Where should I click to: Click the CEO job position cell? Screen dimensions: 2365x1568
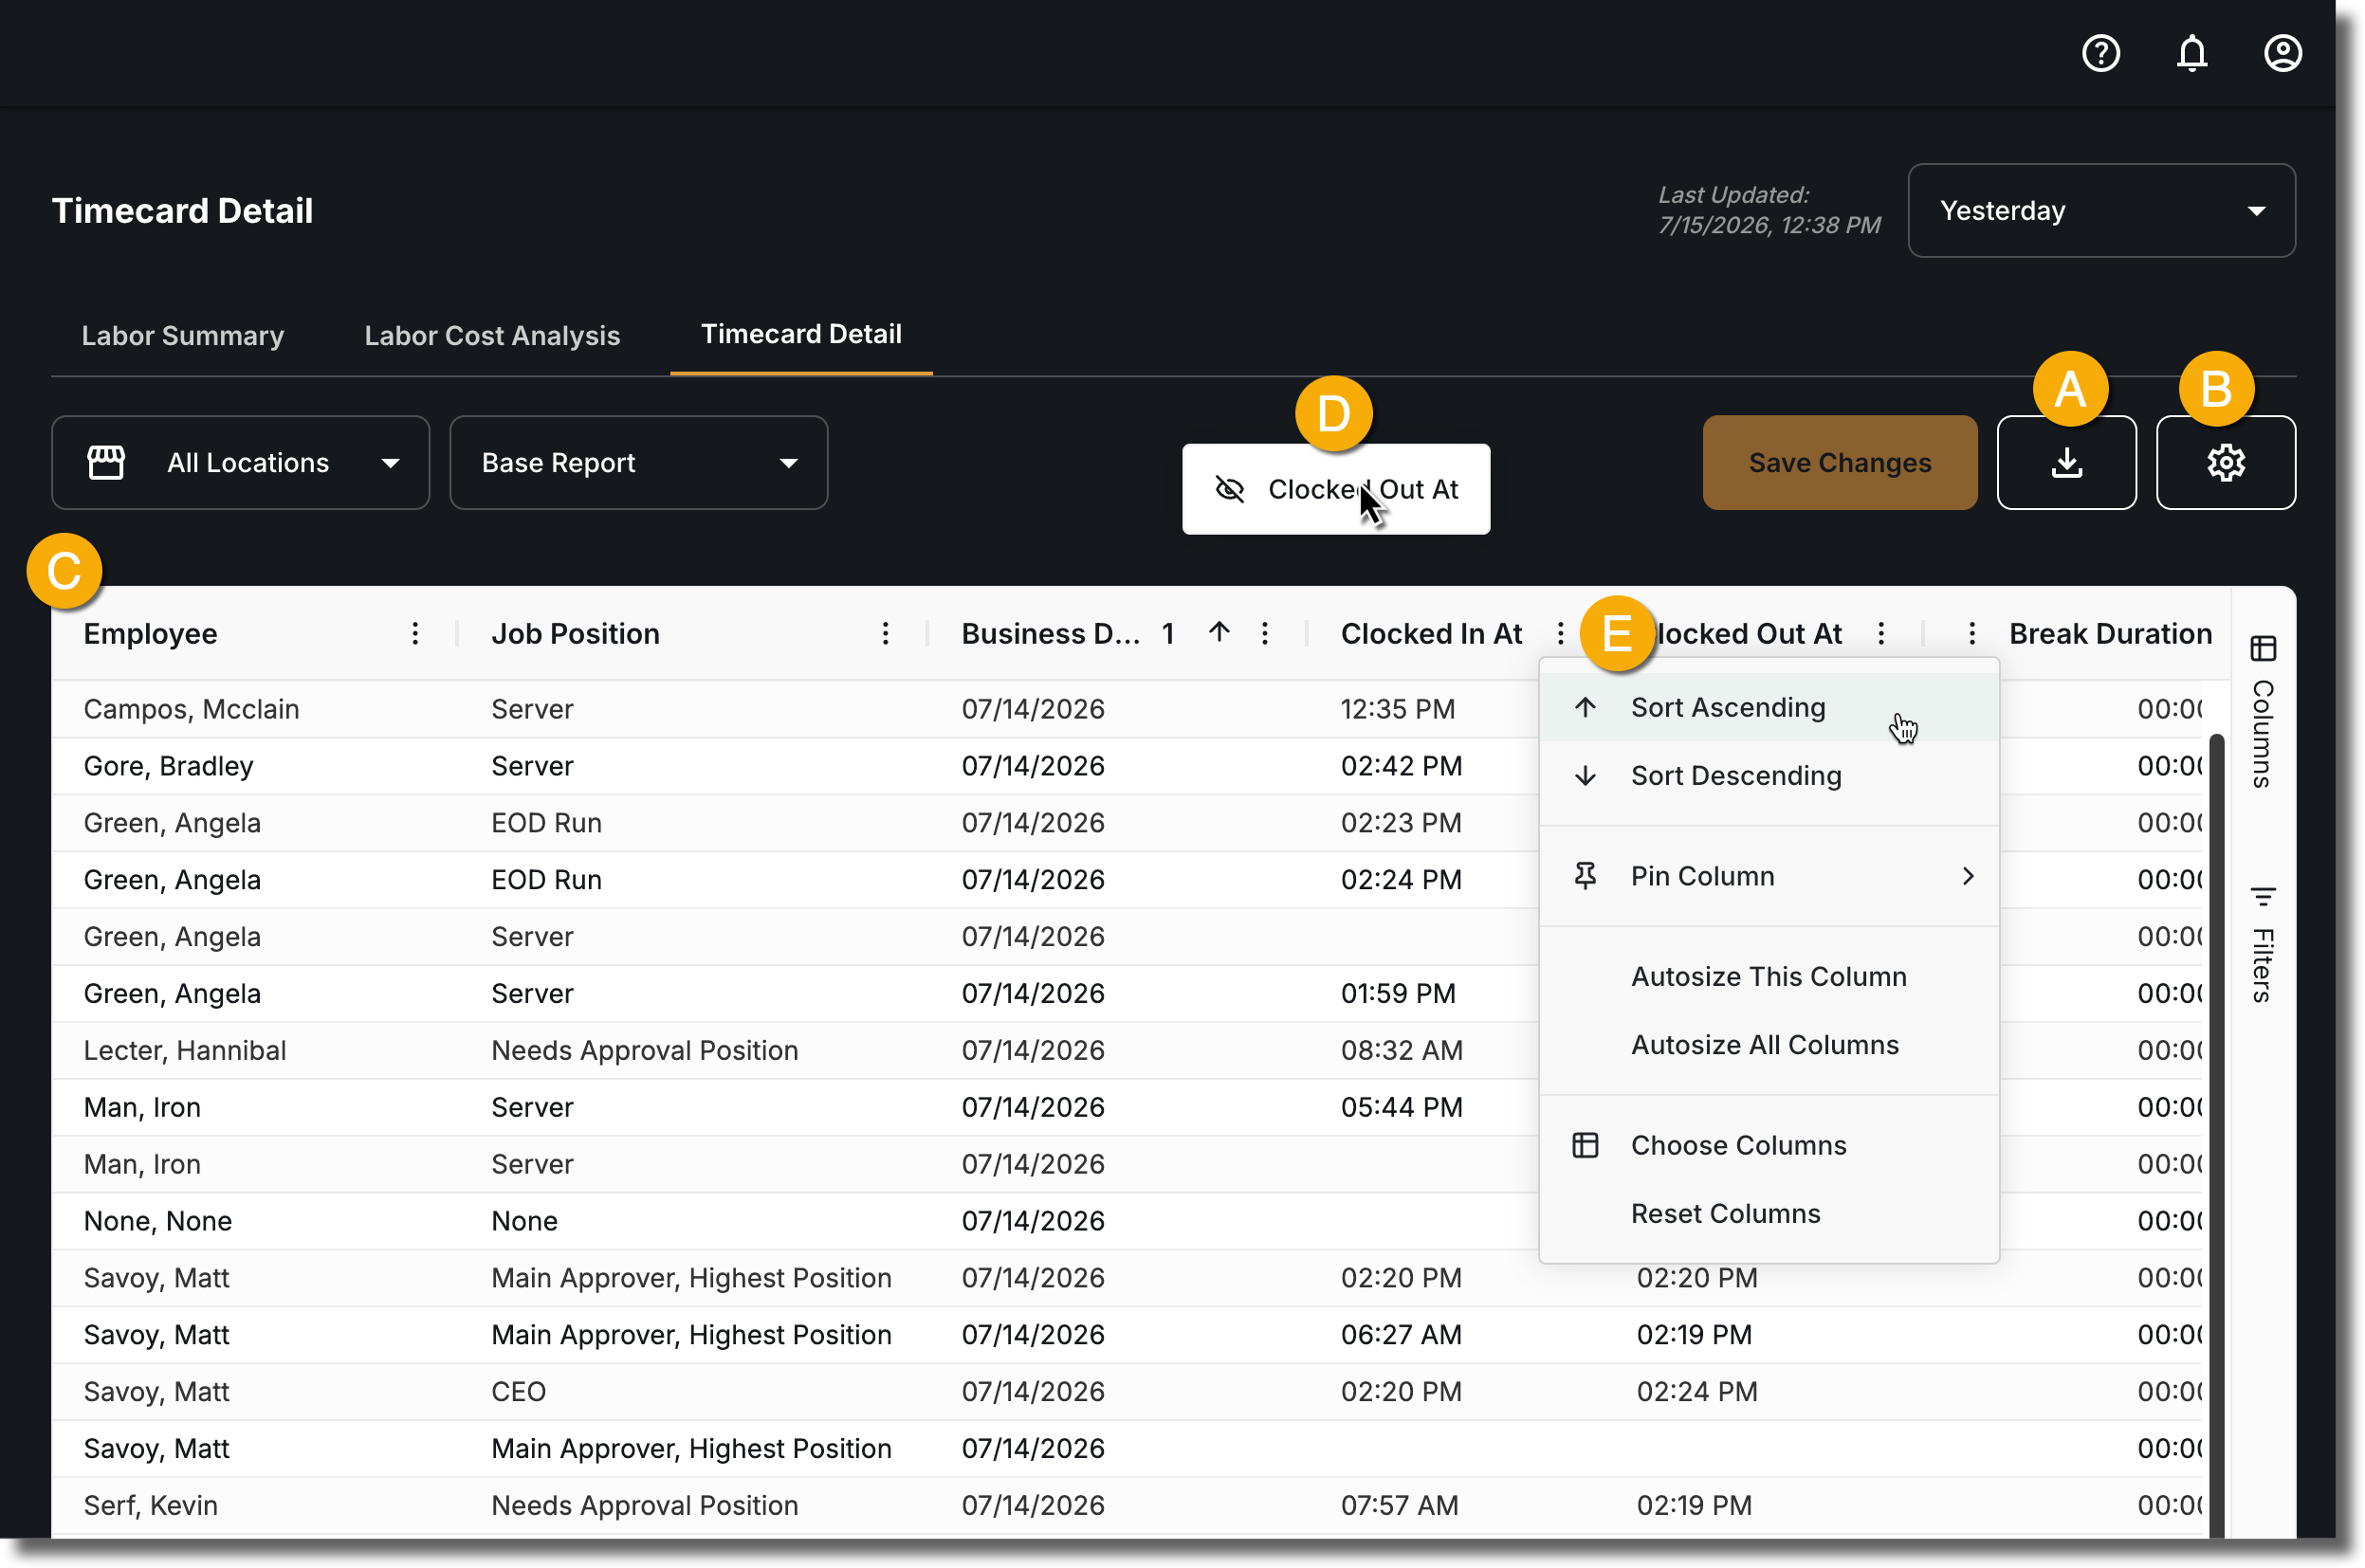[518, 1391]
